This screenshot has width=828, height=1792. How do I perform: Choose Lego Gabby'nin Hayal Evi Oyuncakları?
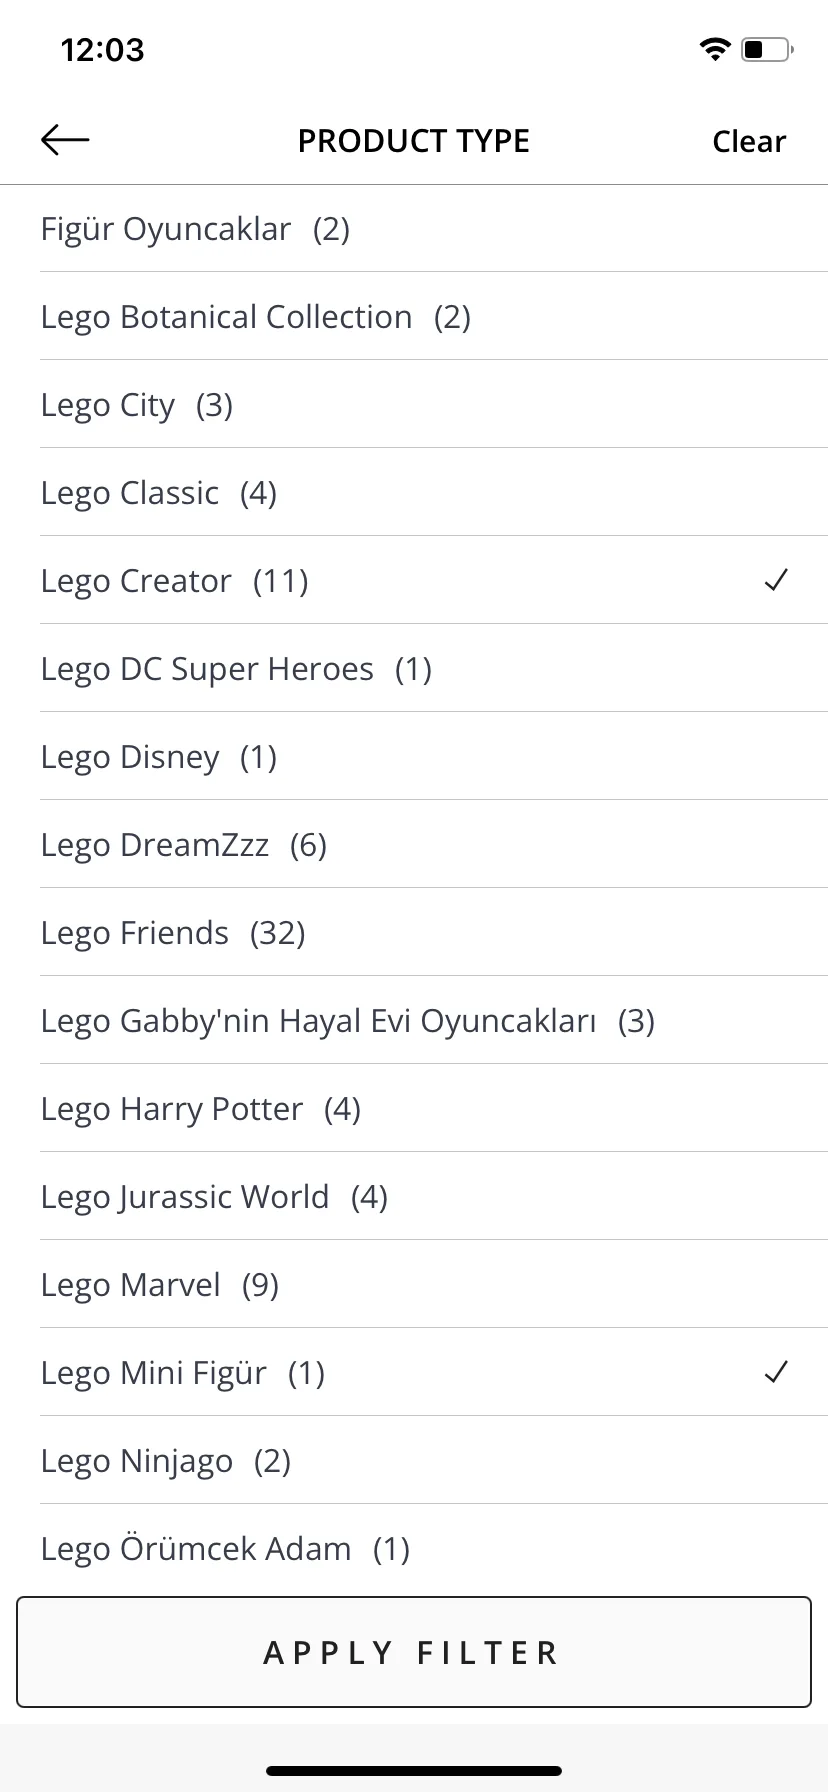434,1020
